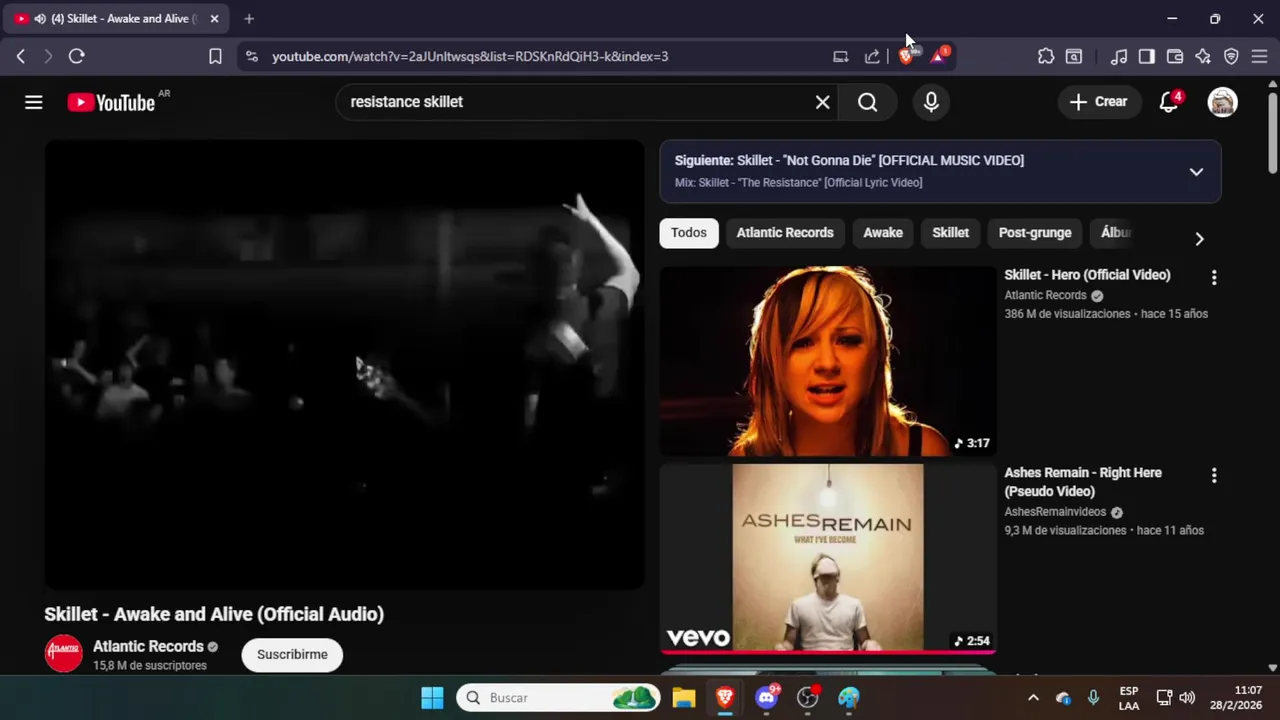1280x720 pixels.
Task: Click the taskbar Buscar search box
Action: [x=558, y=697]
